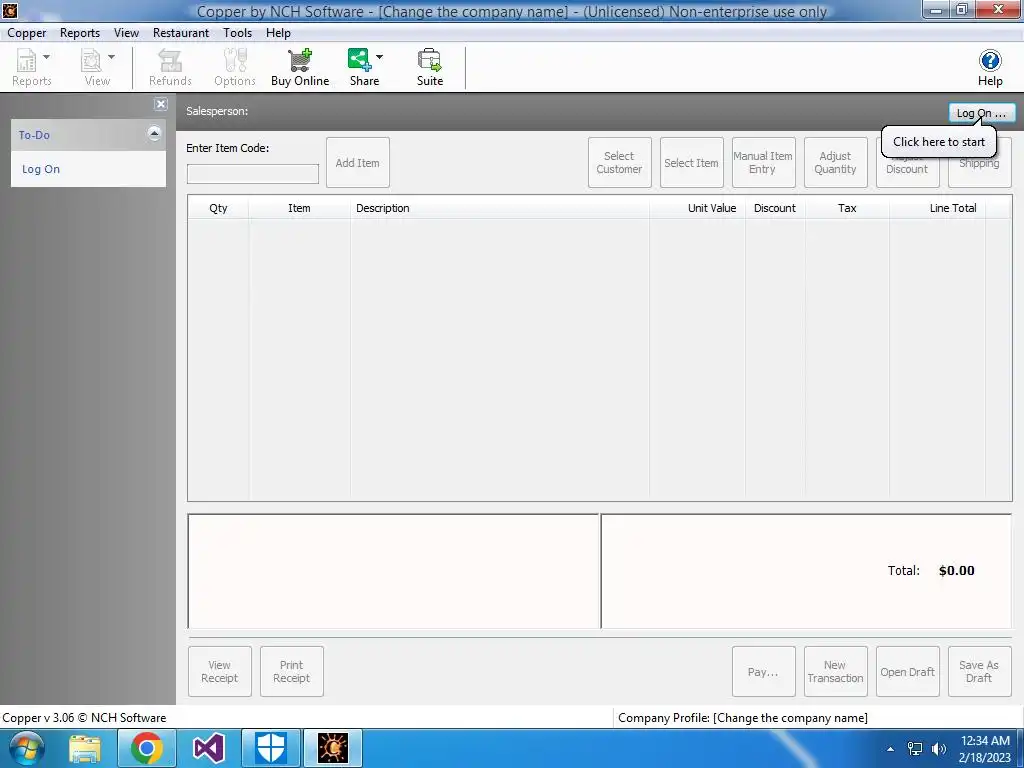Open the Options toolbar icon

235,61
